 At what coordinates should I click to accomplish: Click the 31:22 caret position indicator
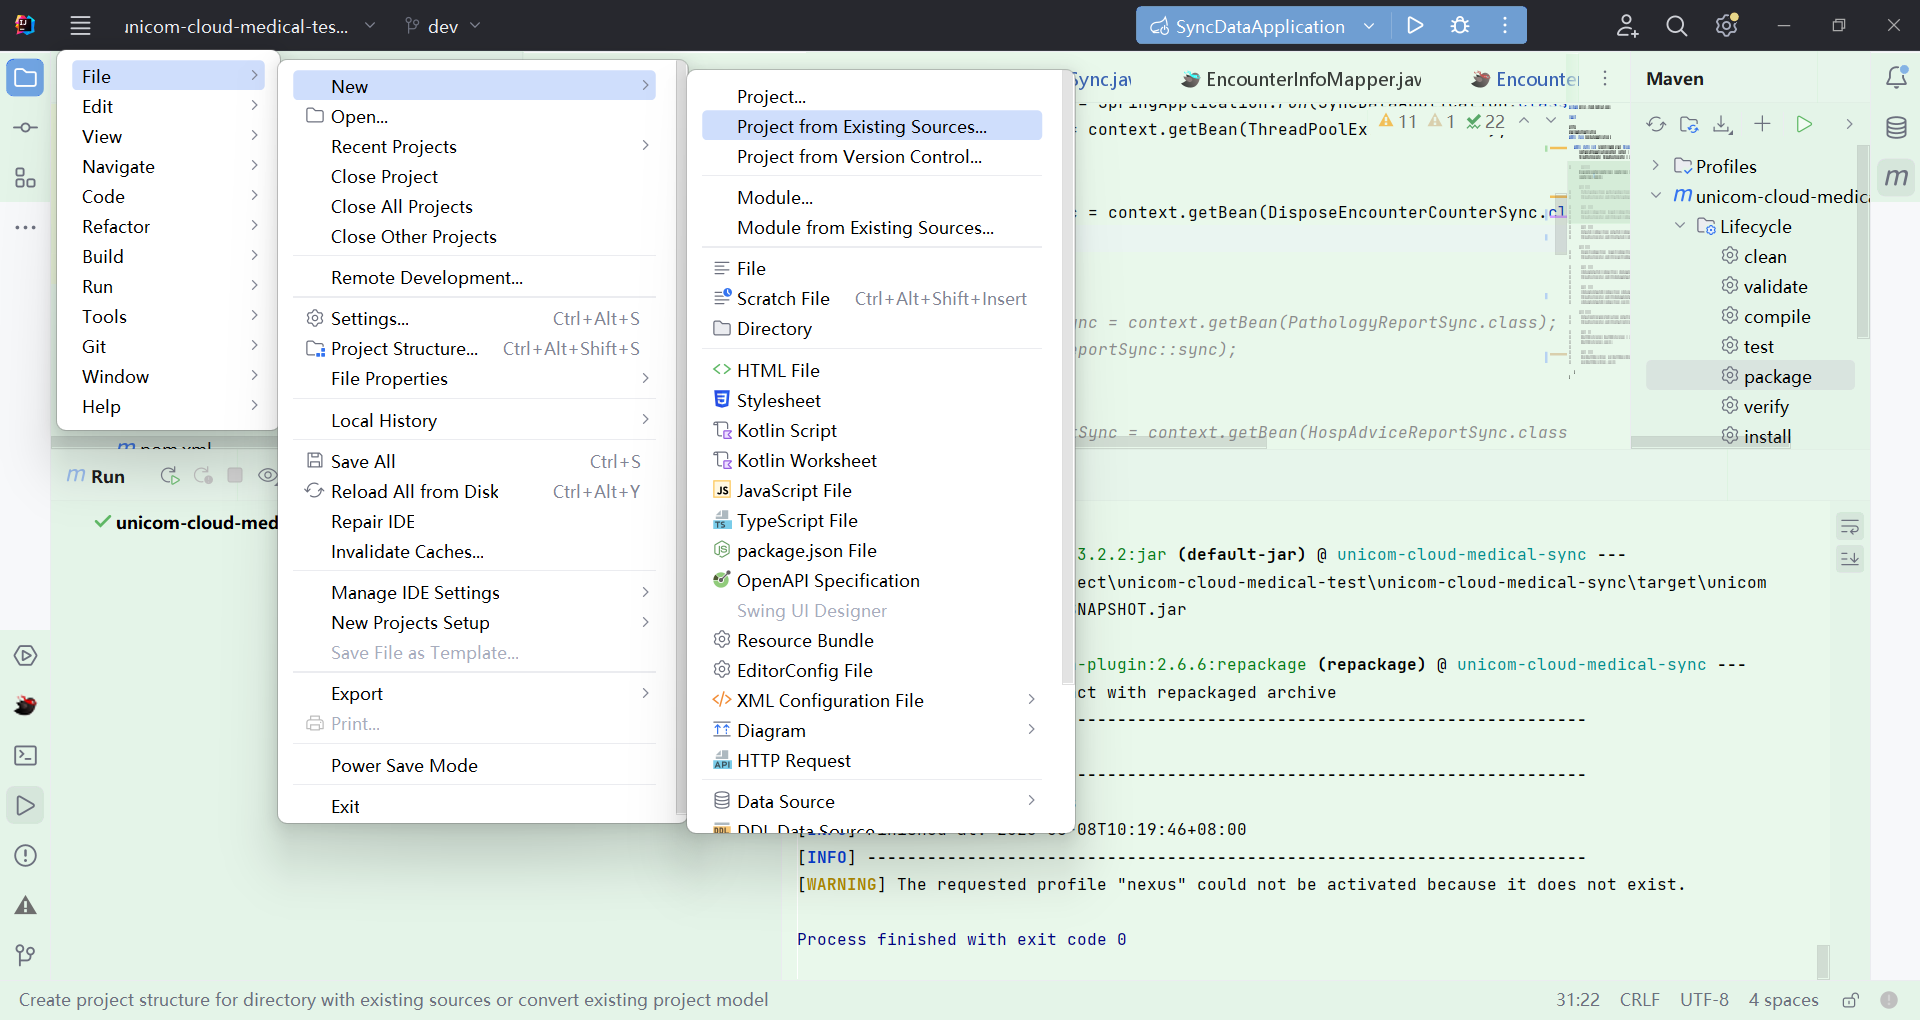pyautogui.click(x=1578, y=1000)
